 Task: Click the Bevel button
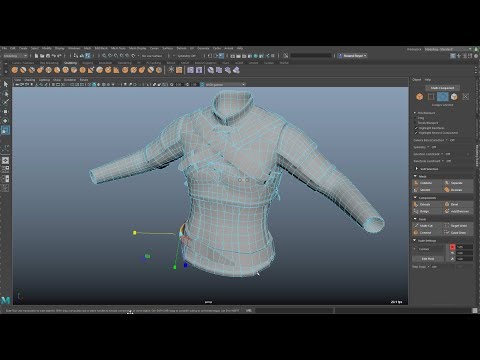pyautogui.click(x=458, y=204)
